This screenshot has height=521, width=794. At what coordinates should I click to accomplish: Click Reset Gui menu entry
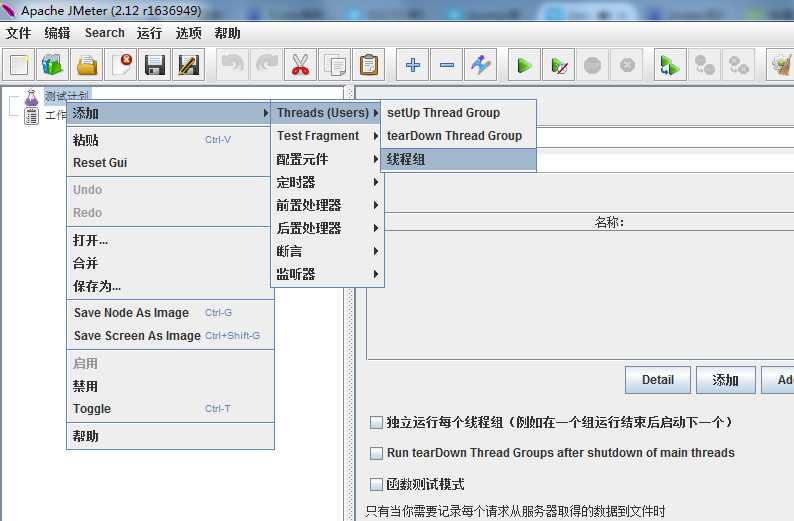coord(171,163)
